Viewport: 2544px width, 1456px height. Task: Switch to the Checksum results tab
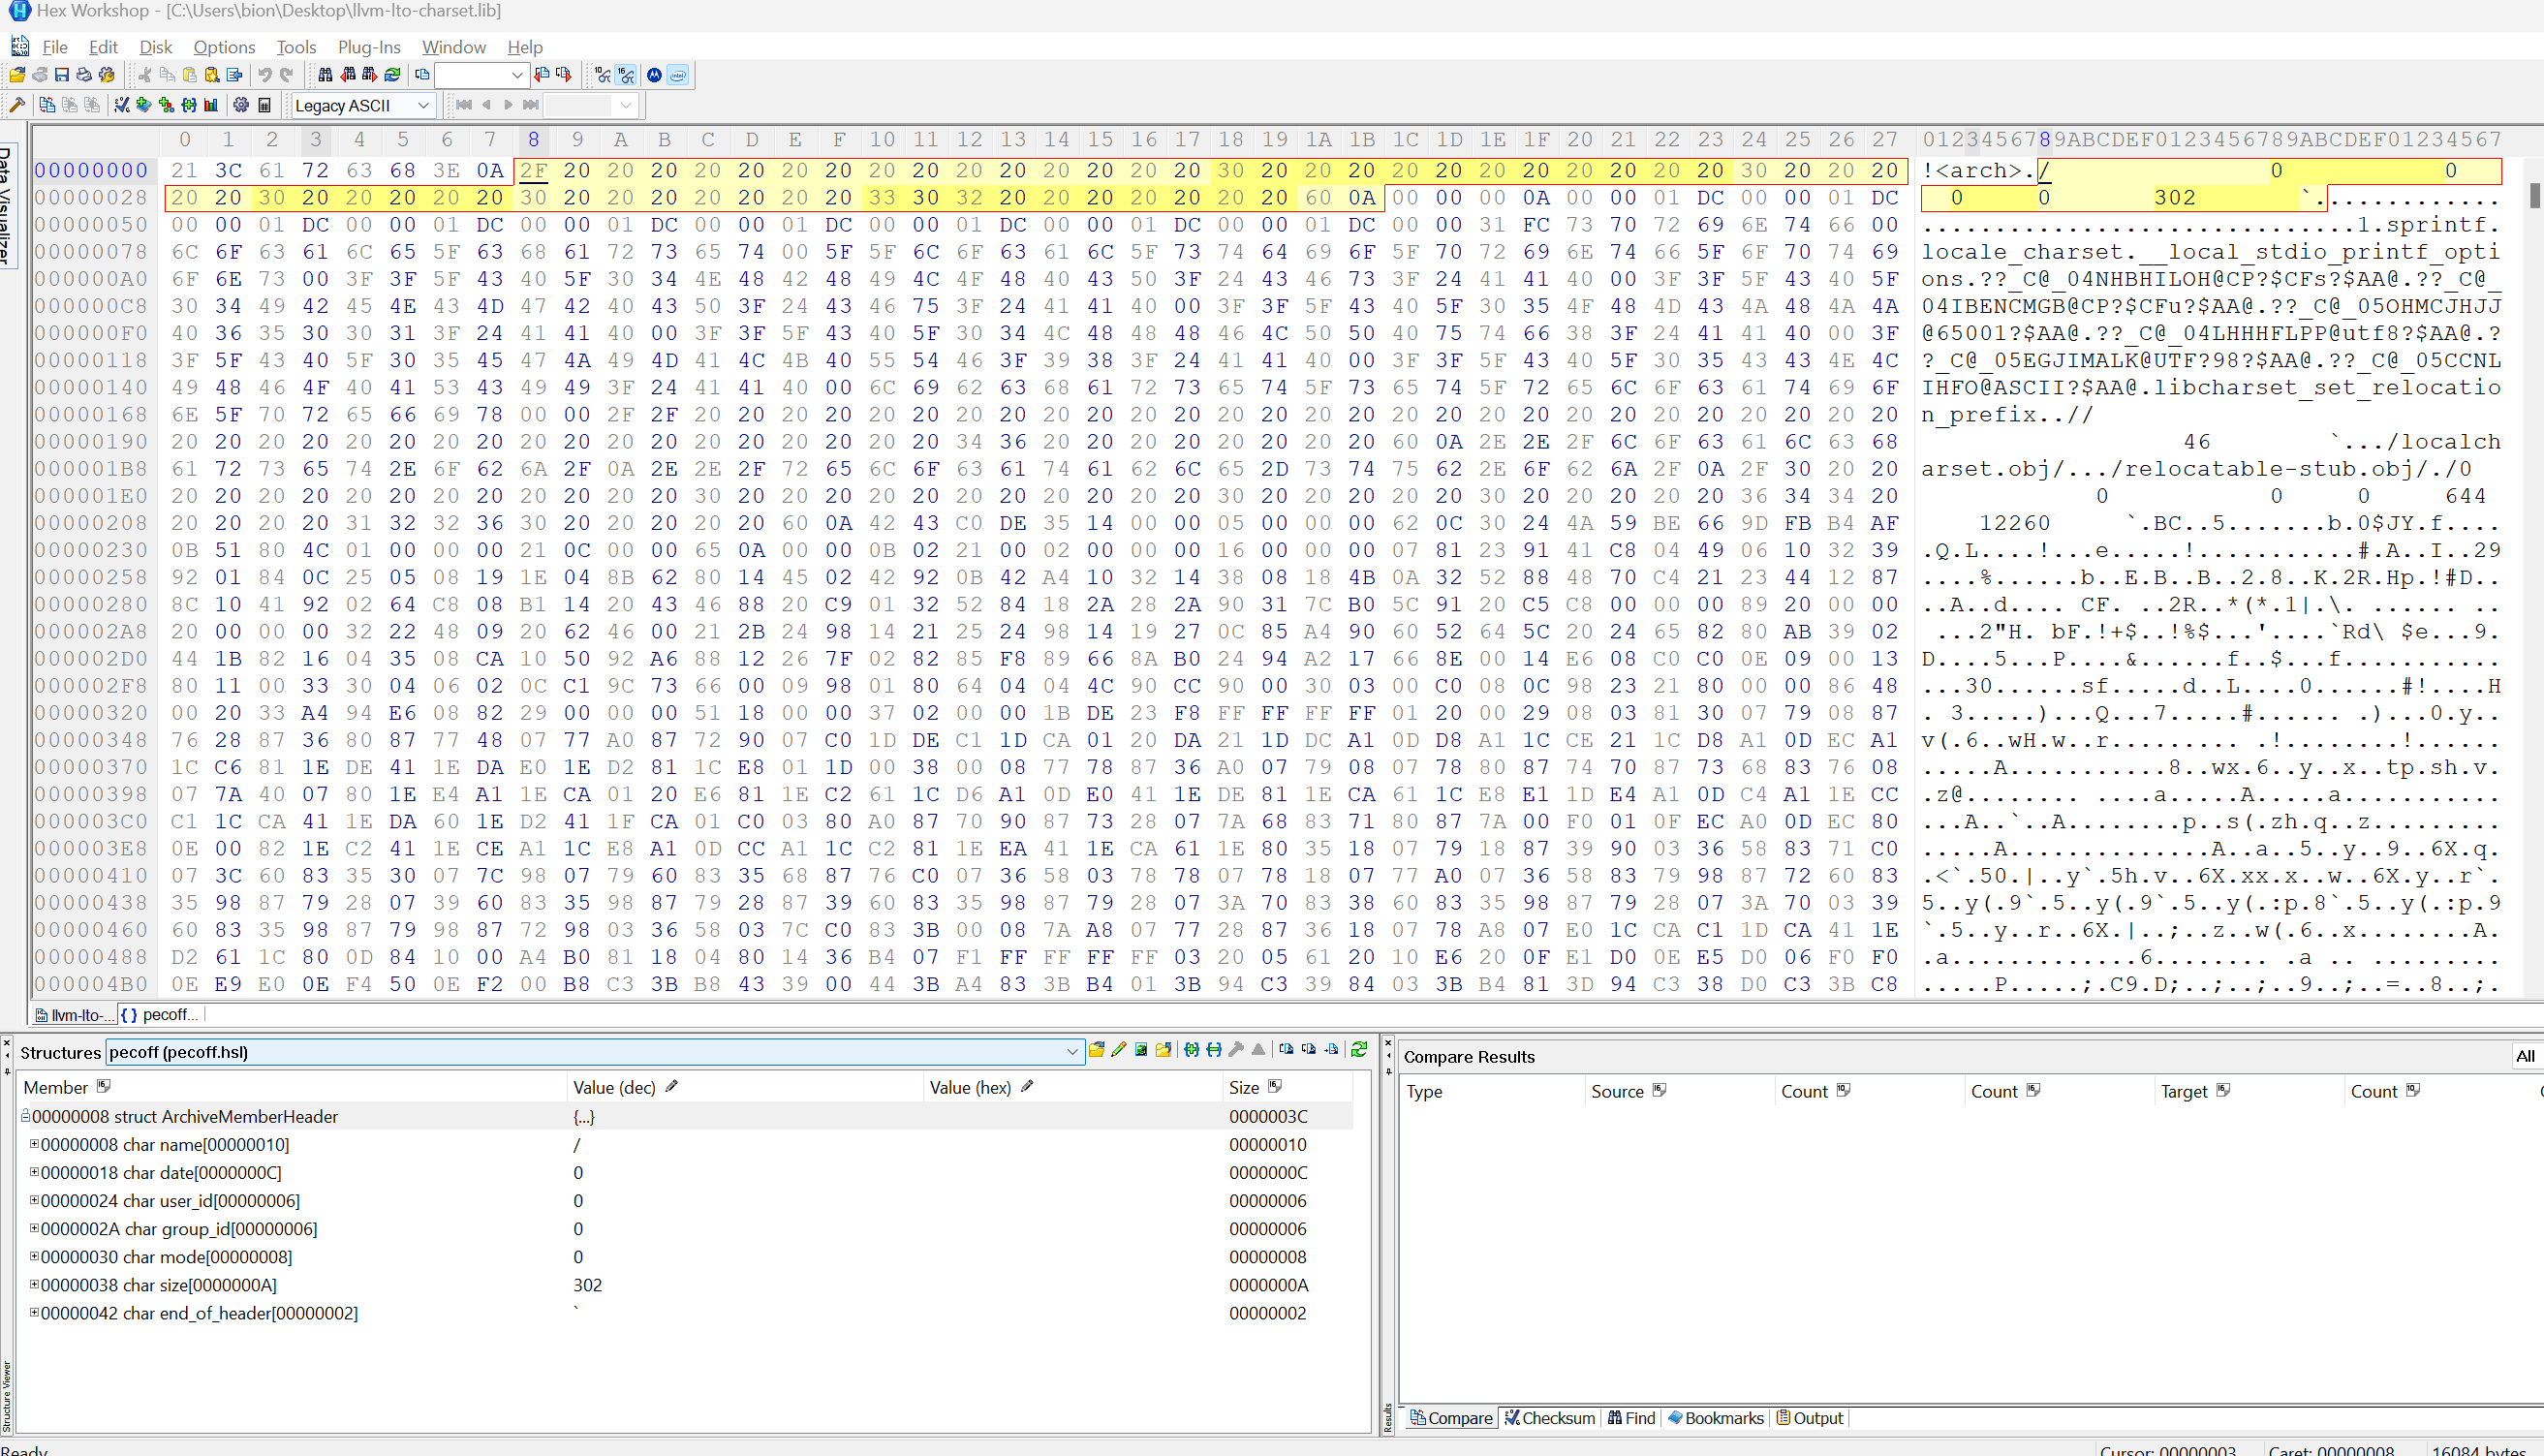(x=1550, y=1418)
